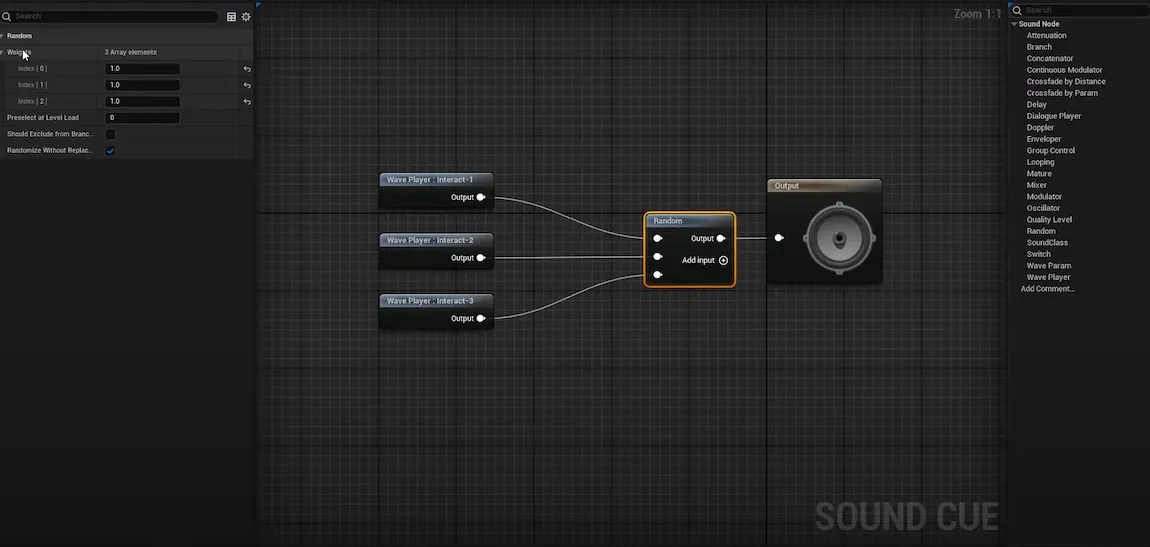Screen dimensions: 1150x547
Task: Click the property matrix table icon
Action: click(x=232, y=17)
